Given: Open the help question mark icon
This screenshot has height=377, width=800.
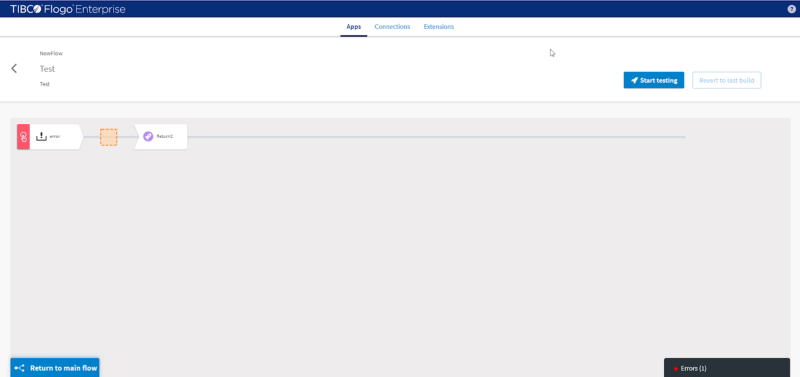Looking at the screenshot, I should pos(791,9).
